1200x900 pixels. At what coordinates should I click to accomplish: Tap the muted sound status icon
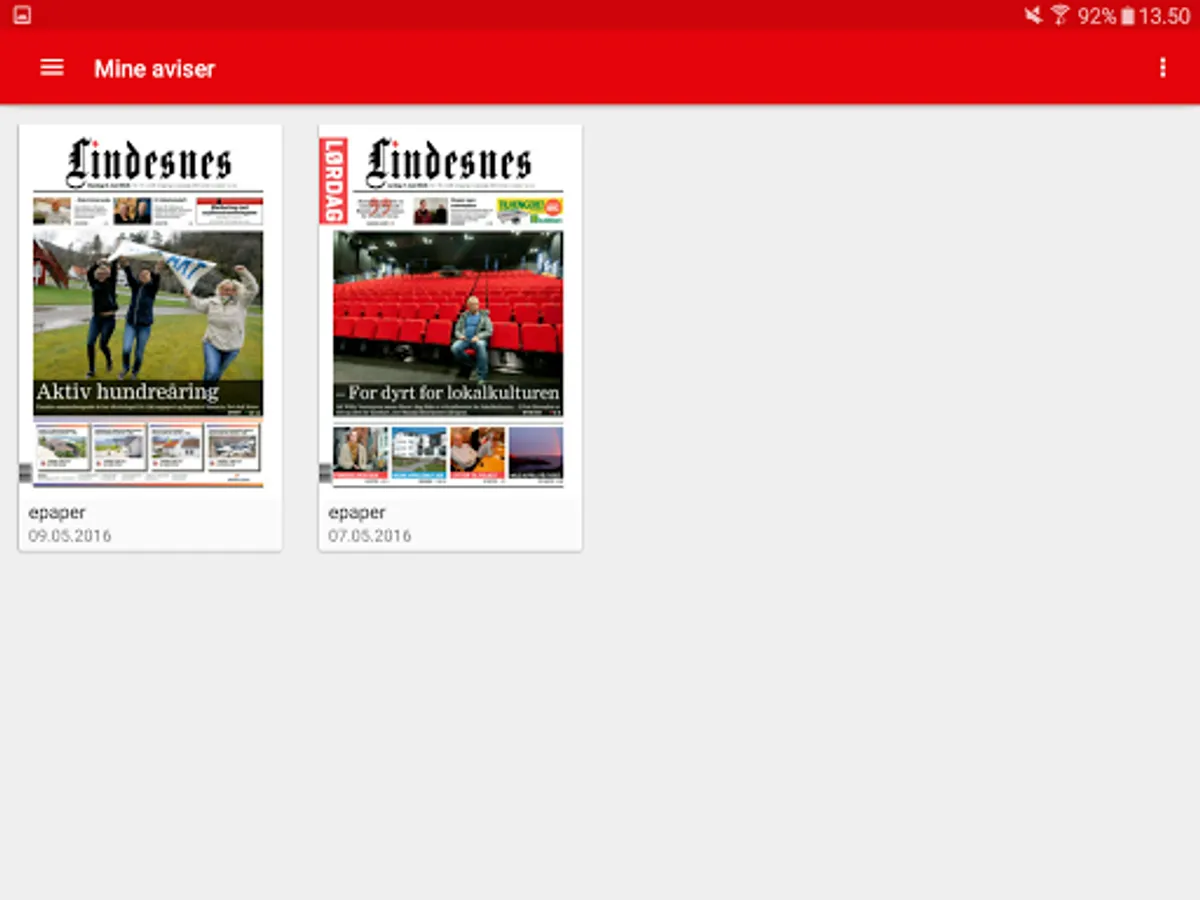(x=1033, y=15)
